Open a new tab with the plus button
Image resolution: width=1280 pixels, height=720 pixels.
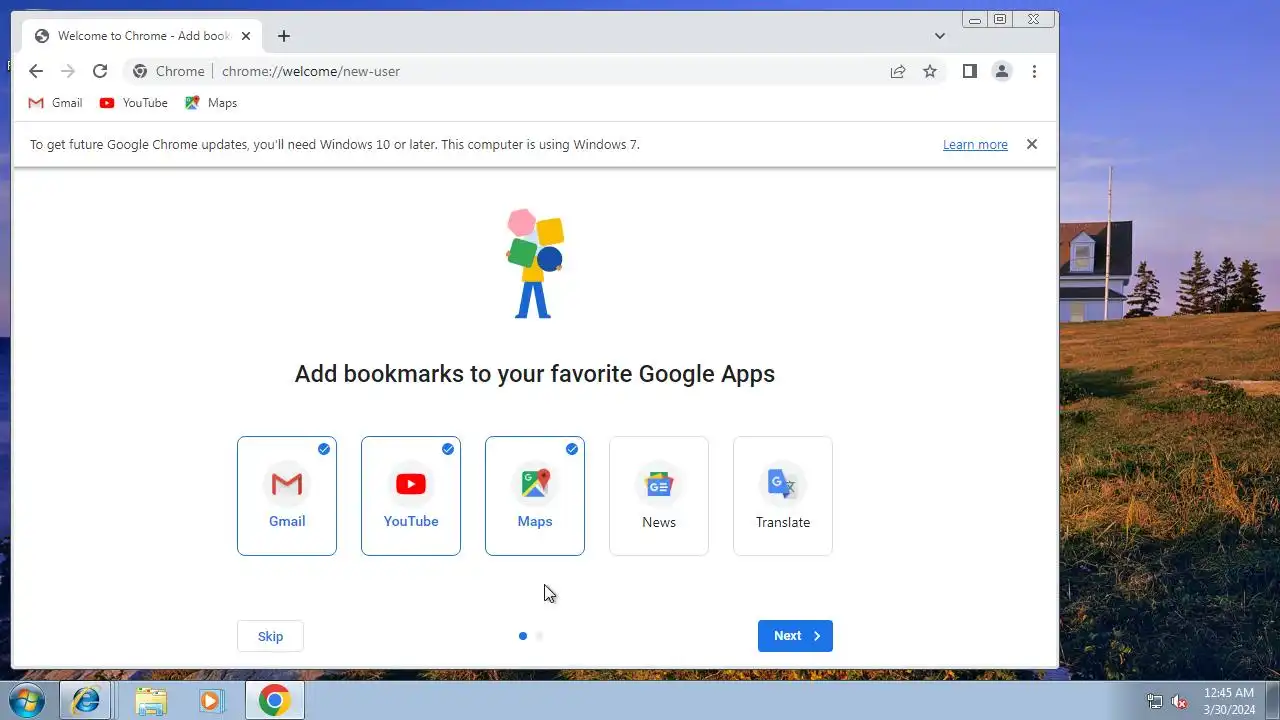(284, 36)
